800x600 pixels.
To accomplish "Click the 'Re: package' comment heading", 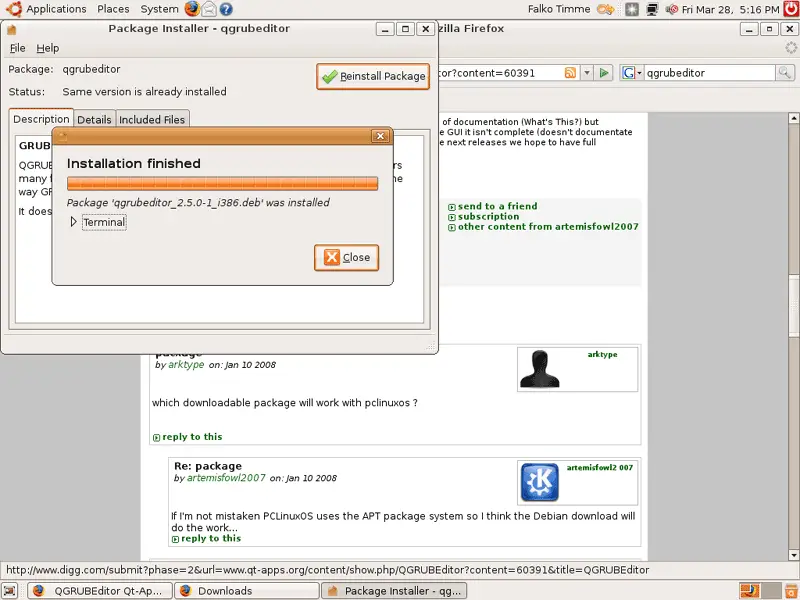I will 208,466.
